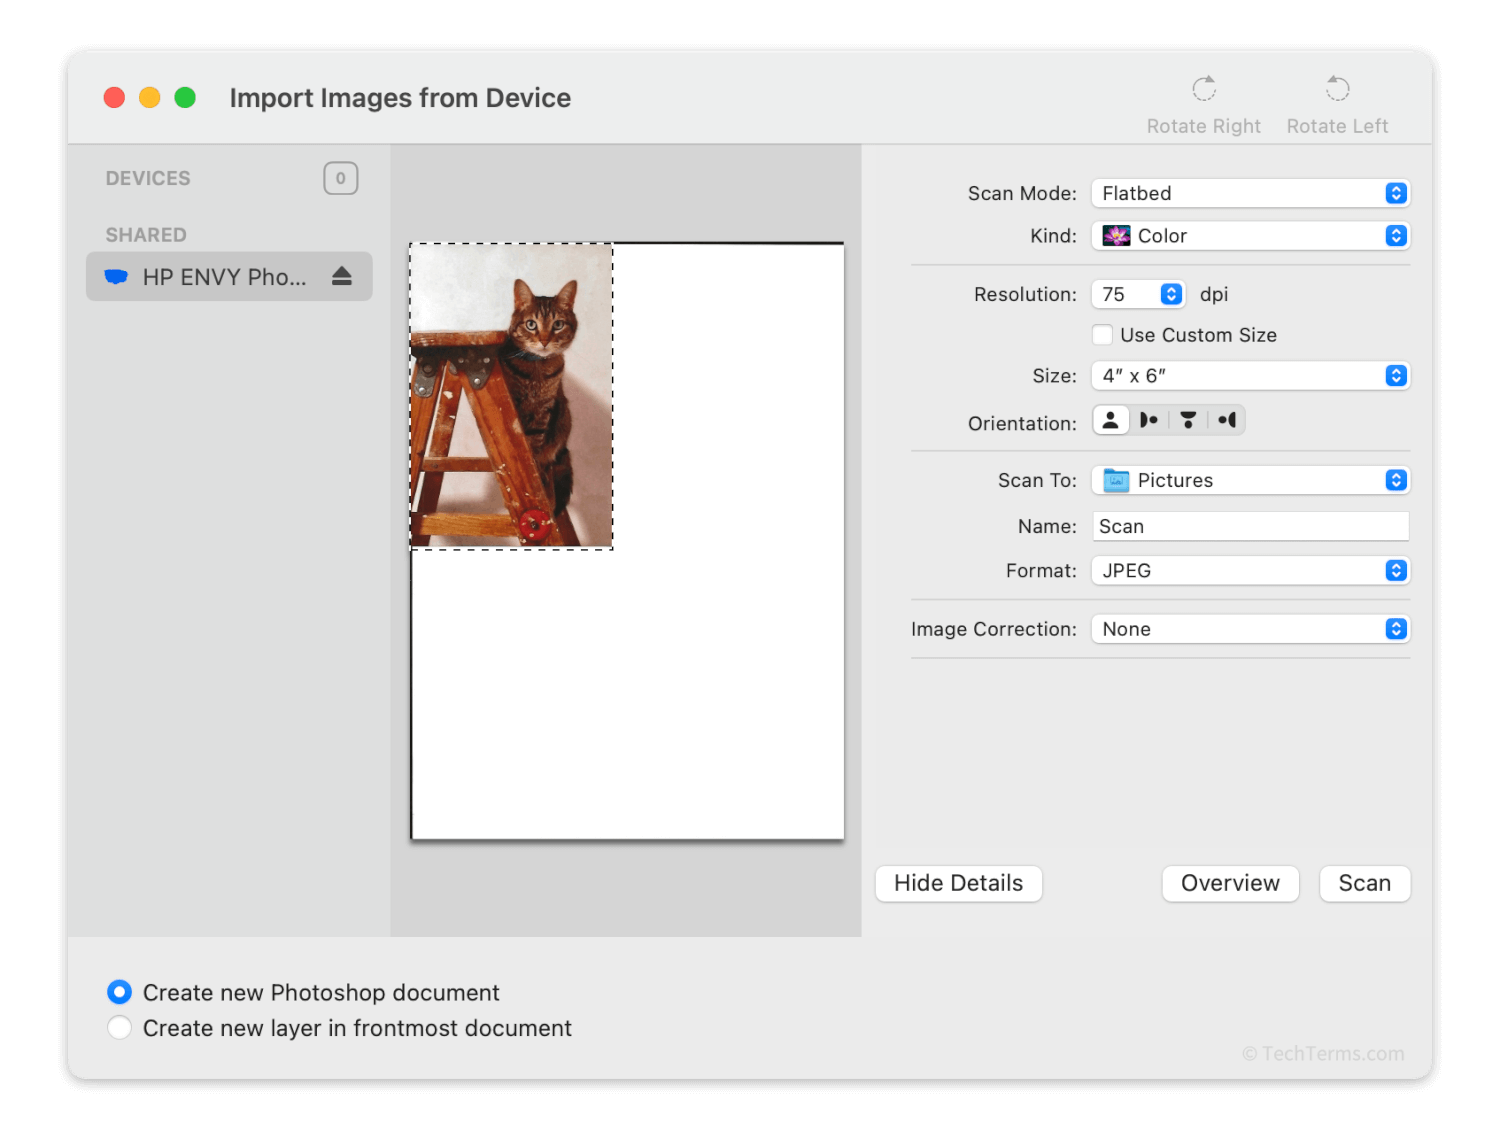The width and height of the screenshot is (1500, 1130).
Task: Click the Color kind flower icon
Action: (x=1116, y=236)
